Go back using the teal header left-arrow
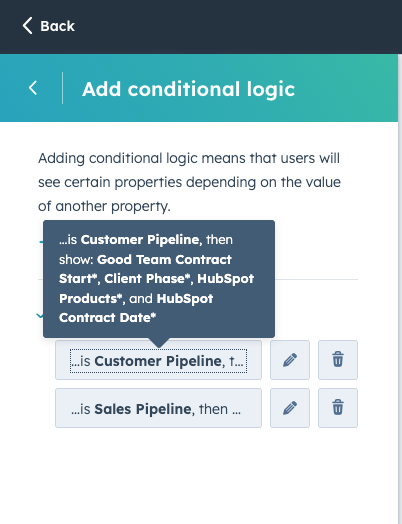 33,88
